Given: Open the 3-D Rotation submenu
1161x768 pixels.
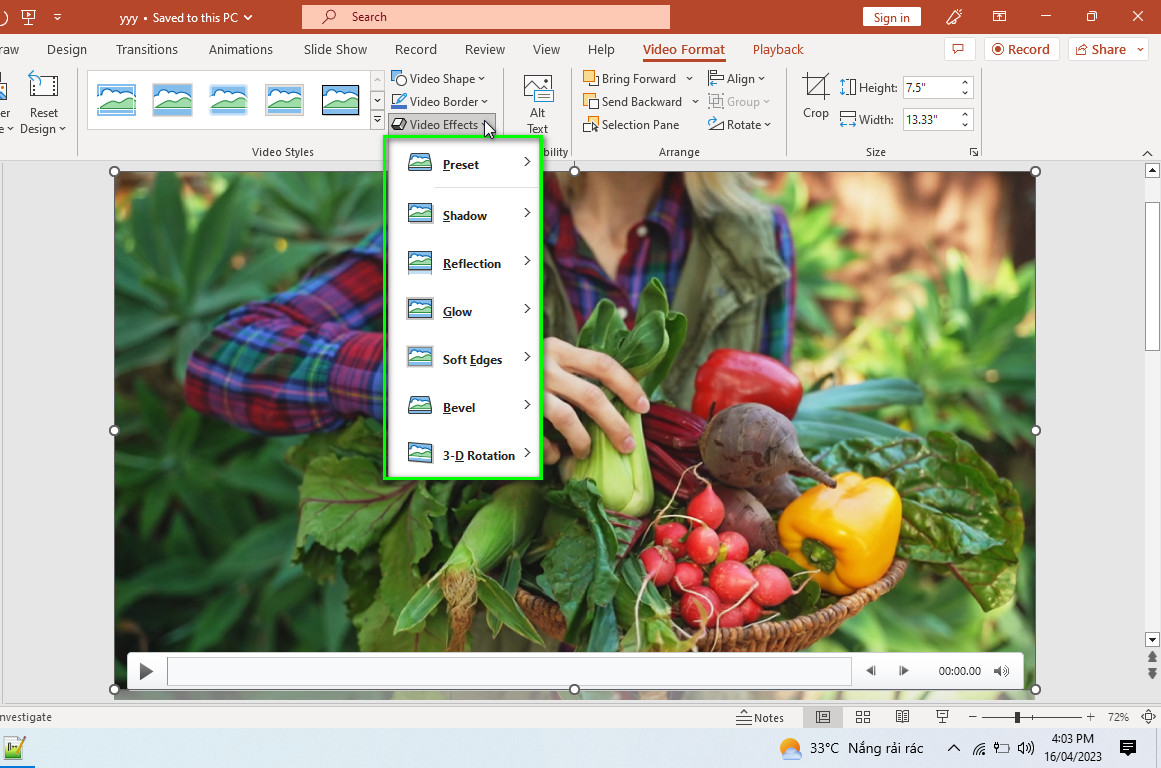Looking at the screenshot, I should tap(464, 455).
